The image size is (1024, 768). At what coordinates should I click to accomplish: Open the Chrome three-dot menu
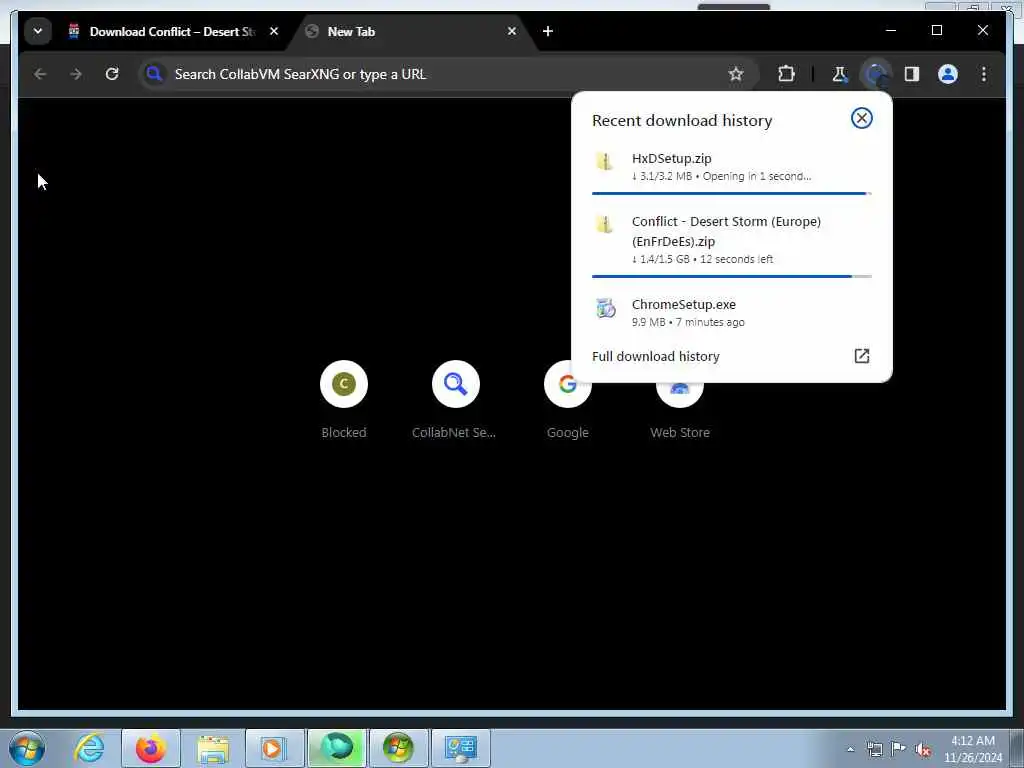pos(984,74)
